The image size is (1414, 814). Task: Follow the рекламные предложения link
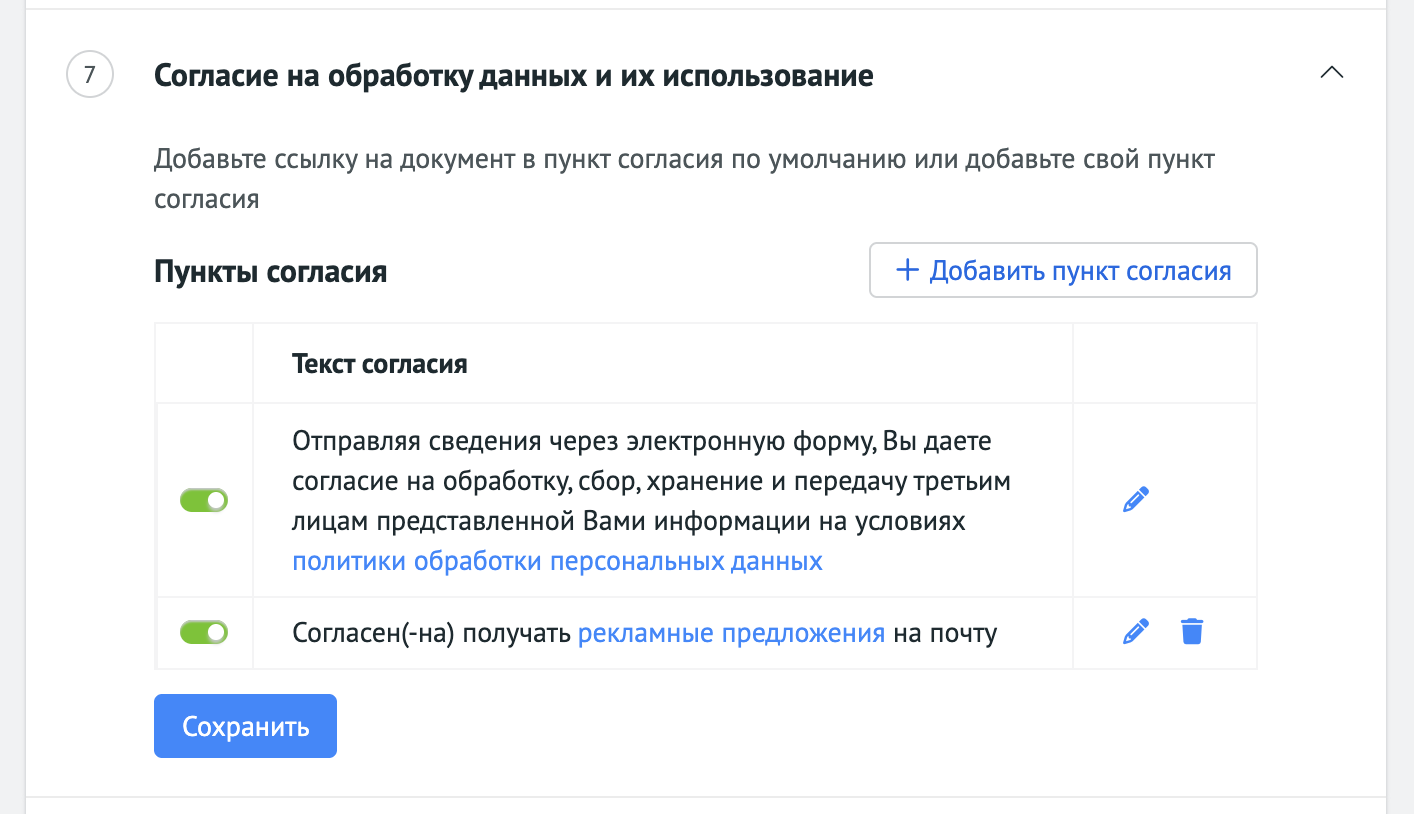pyautogui.click(x=732, y=633)
